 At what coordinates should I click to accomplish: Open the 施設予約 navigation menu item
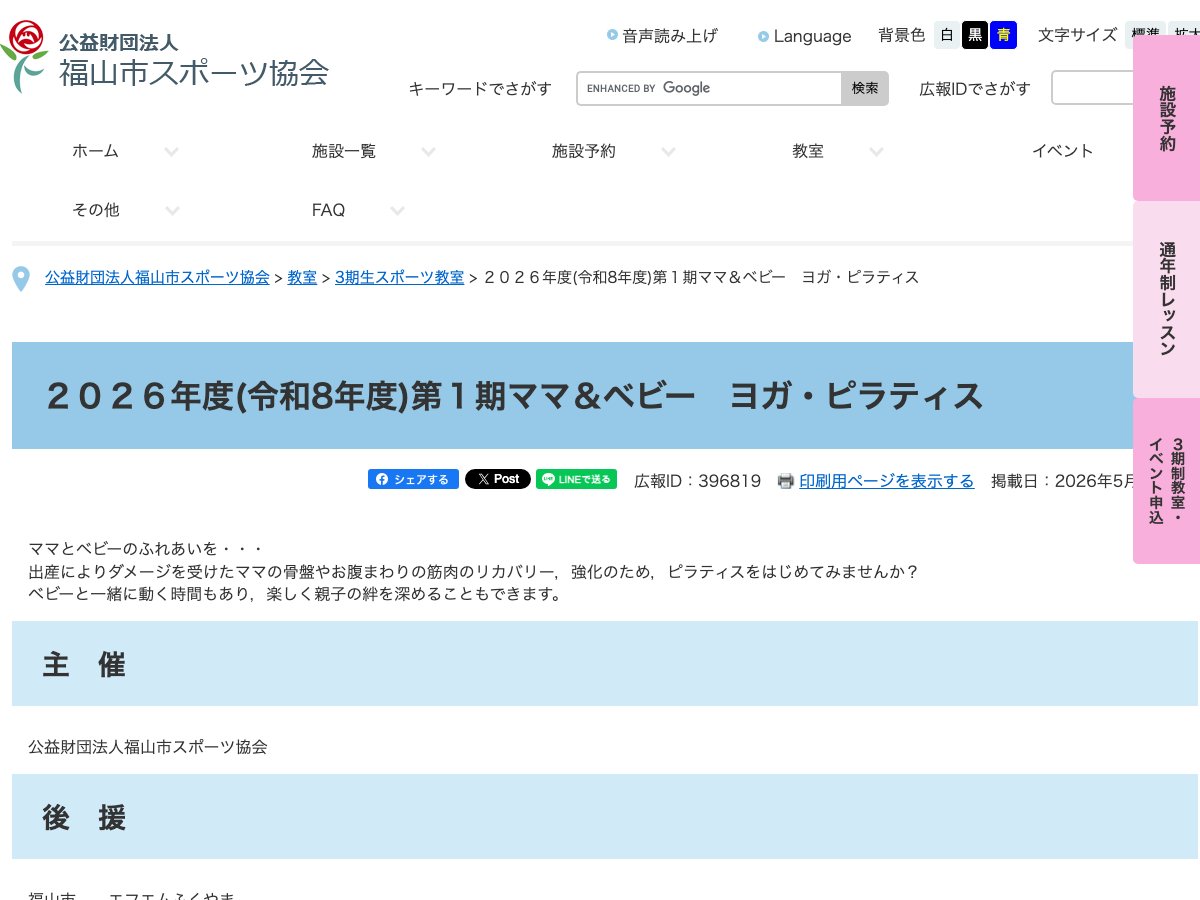coord(584,151)
